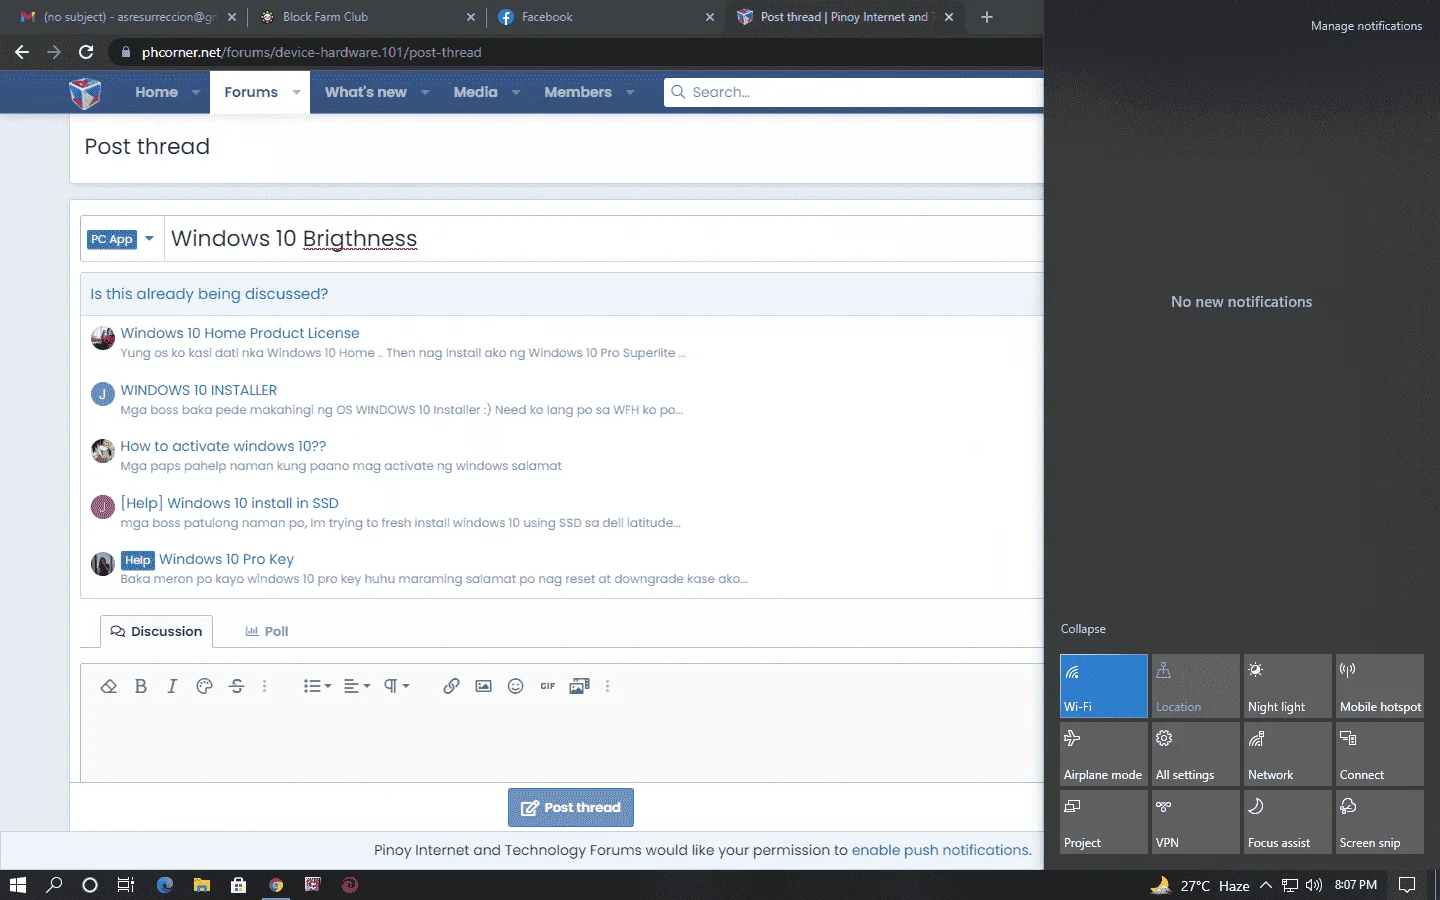Toggle Location quick action tile
Viewport: 1440px width, 900px height.
[x=1196, y=686]
